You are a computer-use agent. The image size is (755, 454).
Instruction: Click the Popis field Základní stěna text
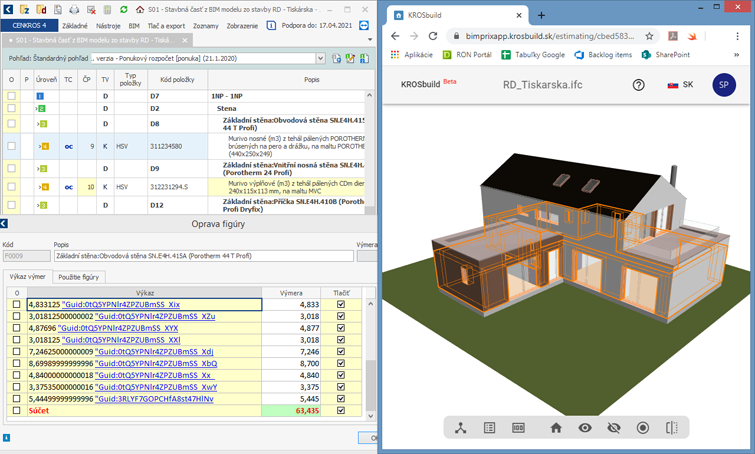205,256
